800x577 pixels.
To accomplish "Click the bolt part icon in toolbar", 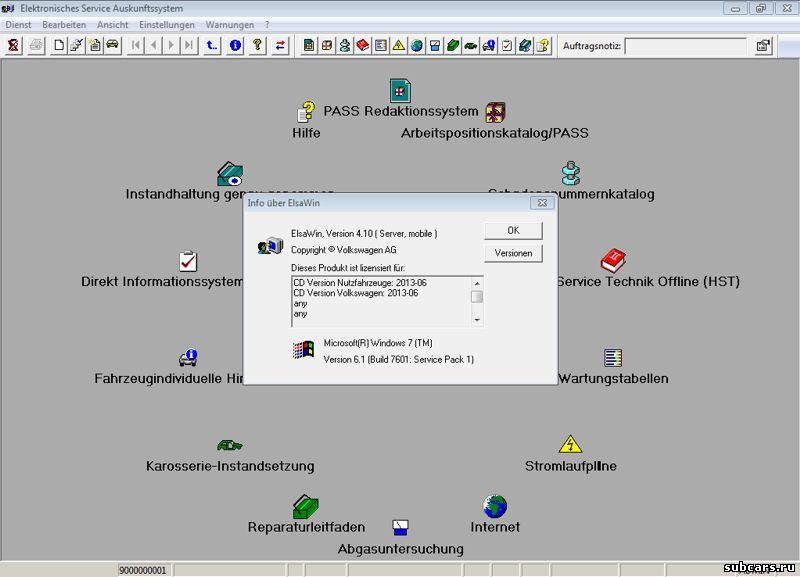I will click(x=345, y=45).
